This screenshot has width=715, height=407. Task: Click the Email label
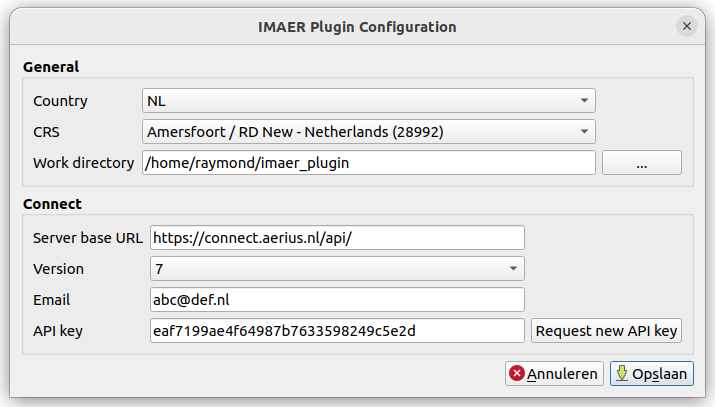(x=52, y=300)
